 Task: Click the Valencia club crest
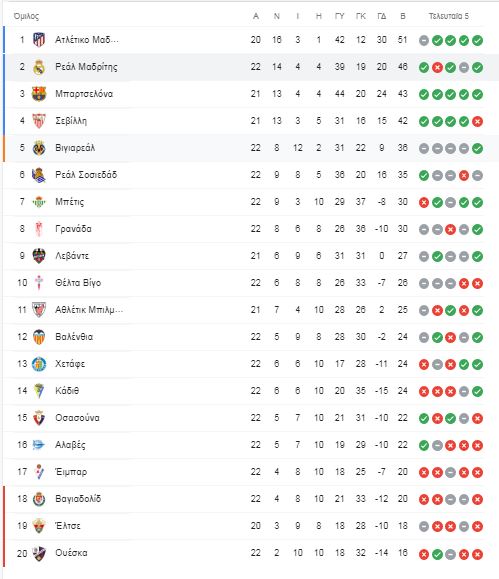[39, 337]
